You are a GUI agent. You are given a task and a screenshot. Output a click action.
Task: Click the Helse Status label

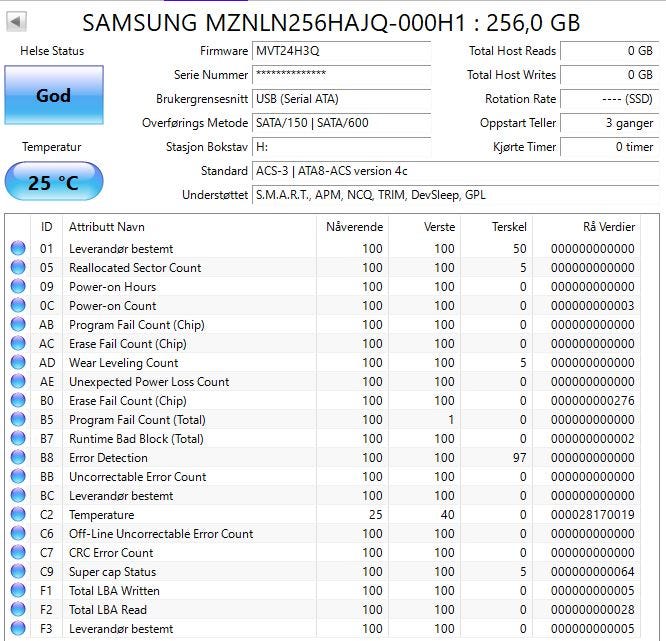tap(52, 51)
